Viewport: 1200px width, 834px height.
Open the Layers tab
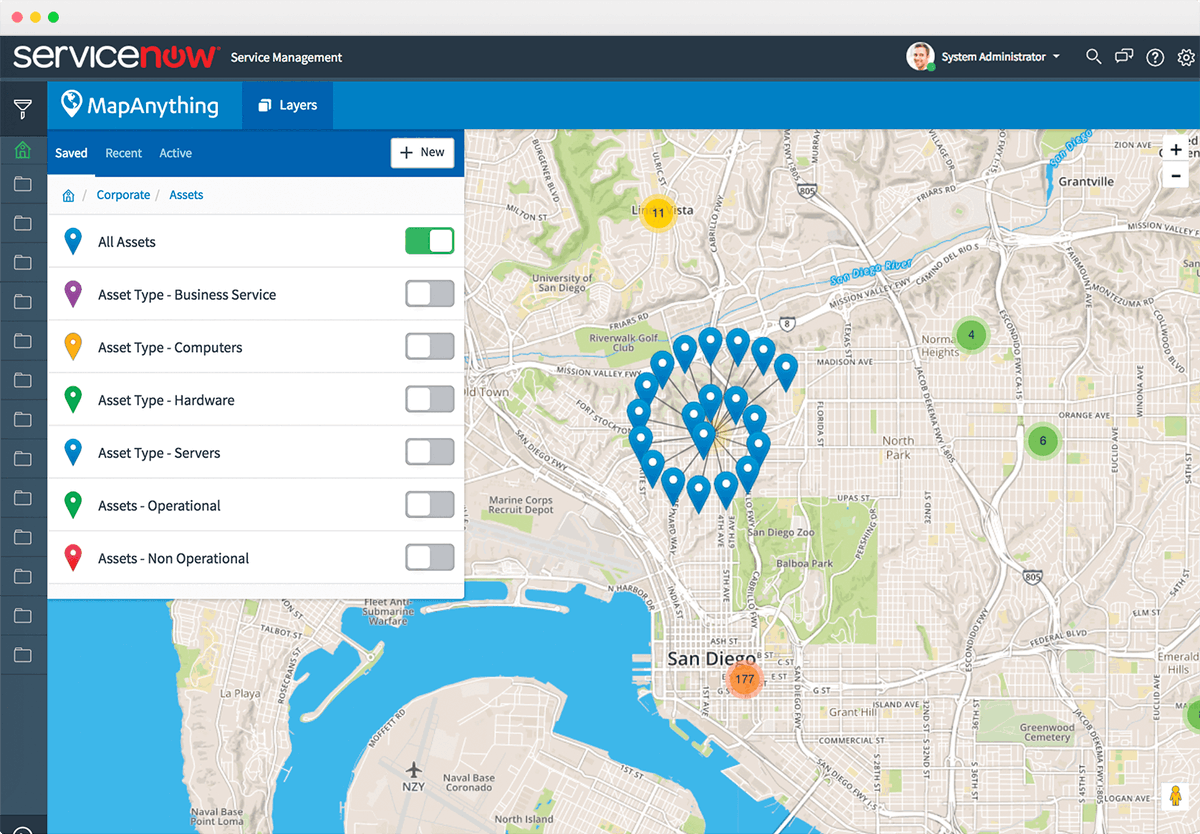[287, 105]
